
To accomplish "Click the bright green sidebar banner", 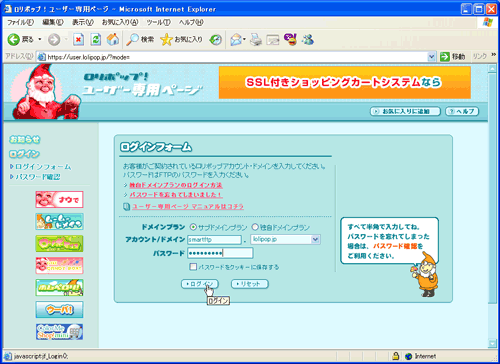I will pos(59,244).
